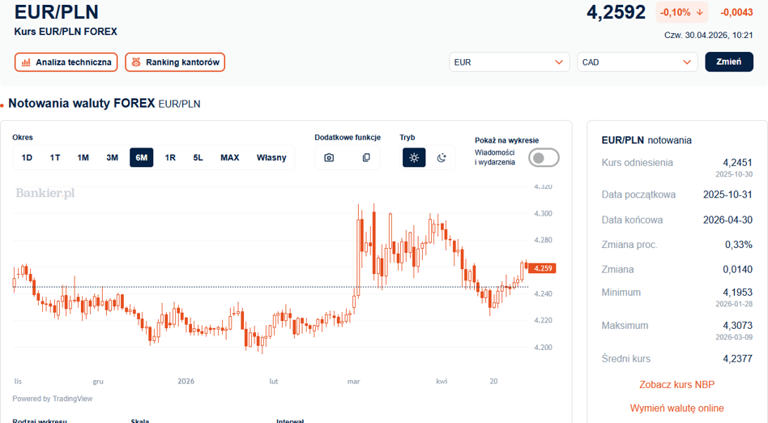Select the Własny custom period
768x423 pixels.
point(271,157)
